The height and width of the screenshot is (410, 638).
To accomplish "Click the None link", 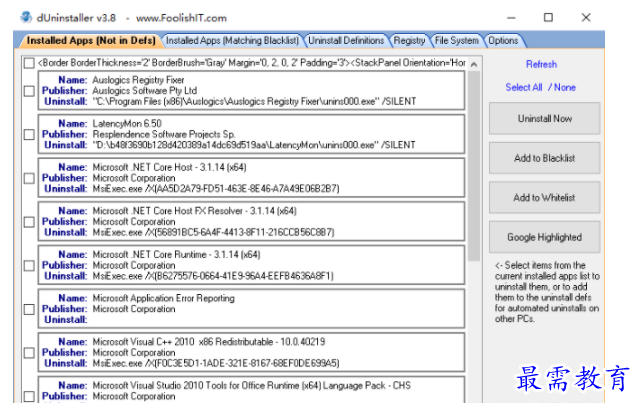I will [x=565, y=87].
